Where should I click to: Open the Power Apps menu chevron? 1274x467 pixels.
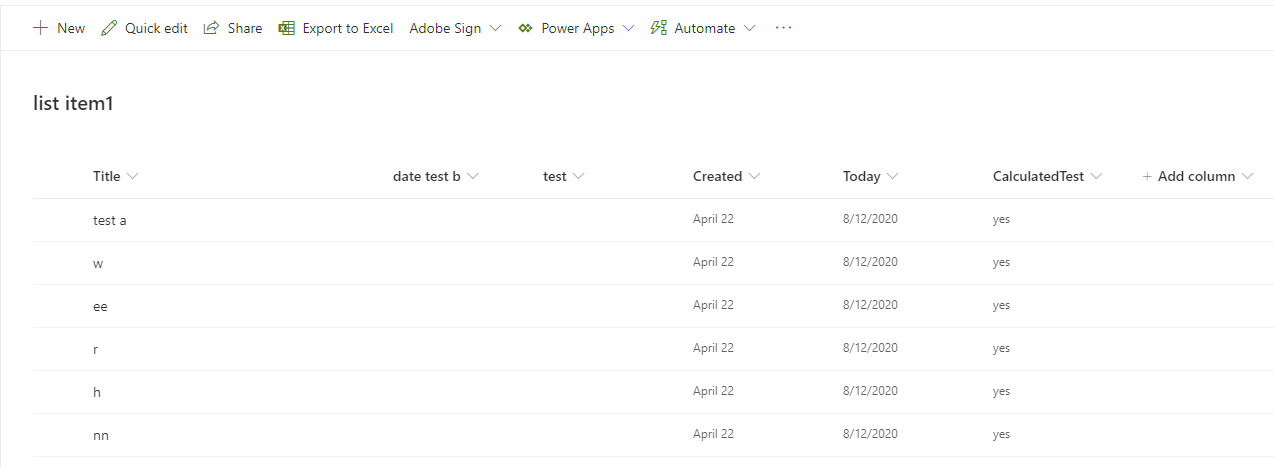tap(628, 28)
